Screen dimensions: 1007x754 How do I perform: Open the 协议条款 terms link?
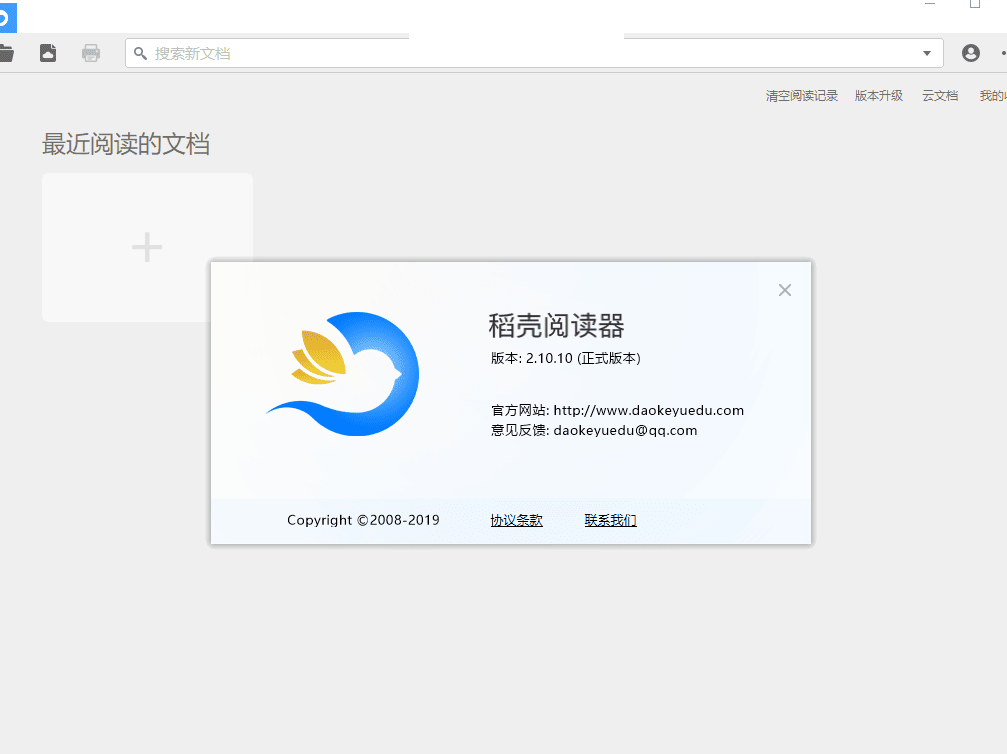[516, 520]
